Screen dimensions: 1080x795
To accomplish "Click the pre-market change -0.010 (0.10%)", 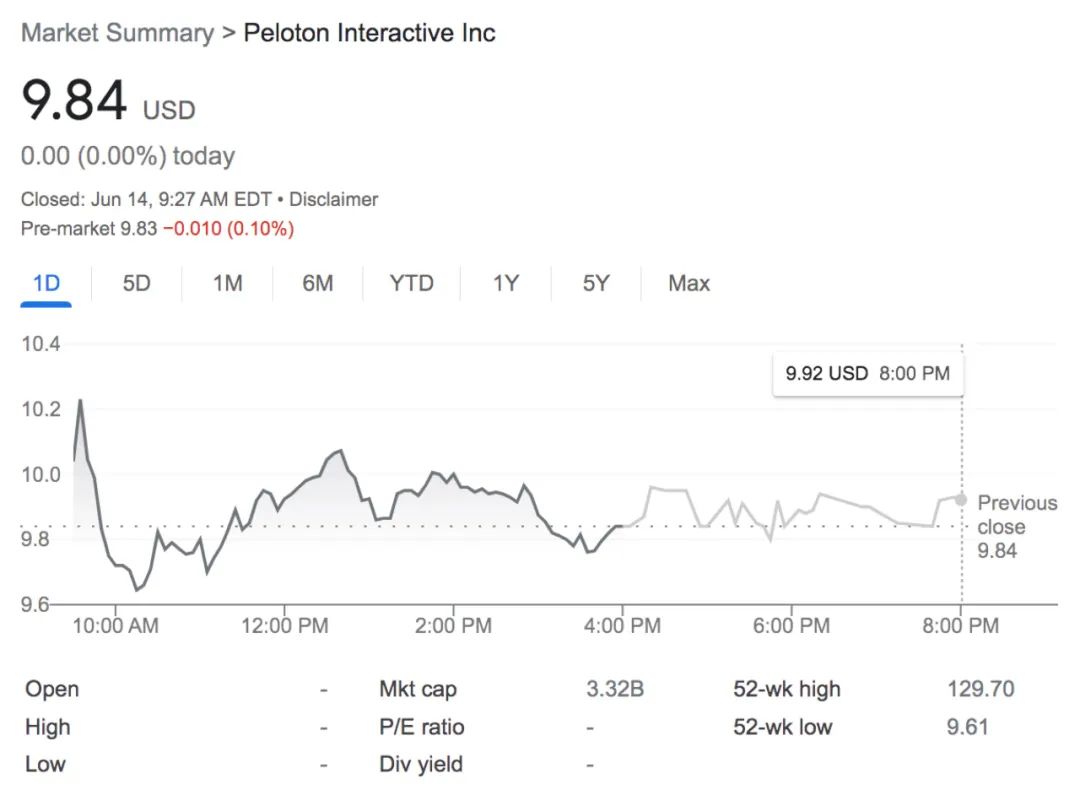I will (229, 229).
